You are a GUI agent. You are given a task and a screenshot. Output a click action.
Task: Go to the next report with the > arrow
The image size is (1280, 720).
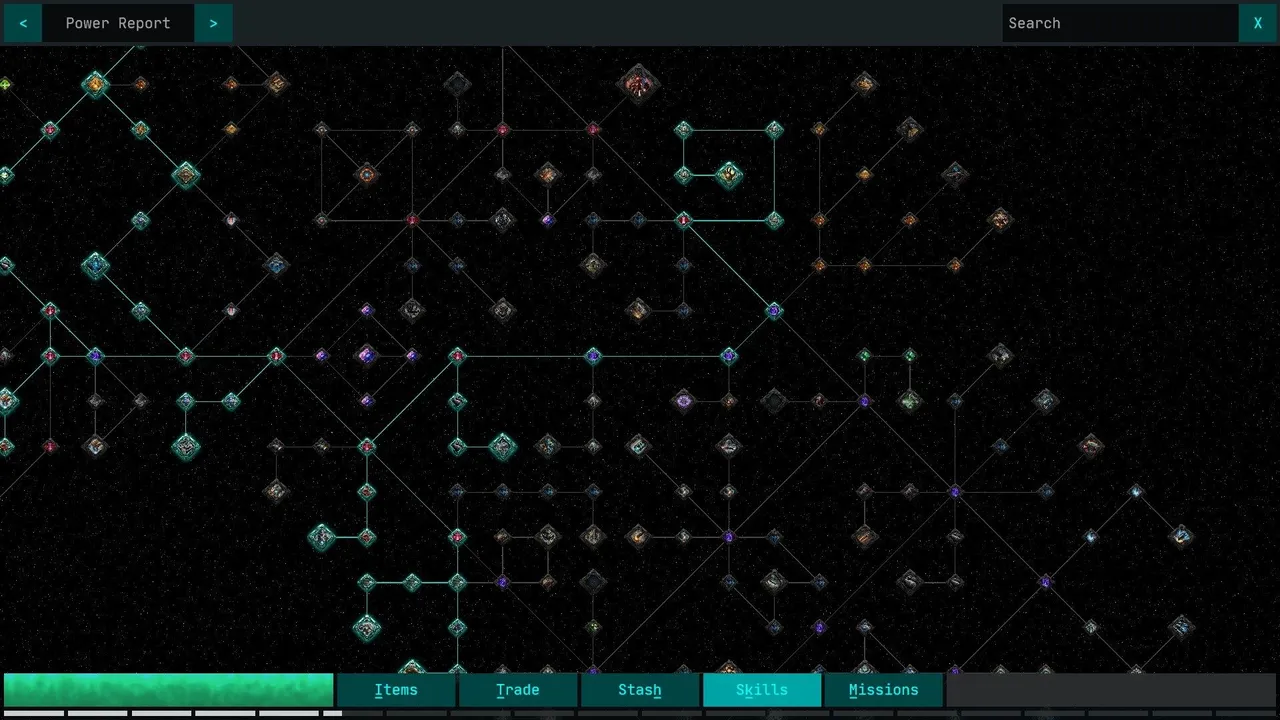pos(213,23)
